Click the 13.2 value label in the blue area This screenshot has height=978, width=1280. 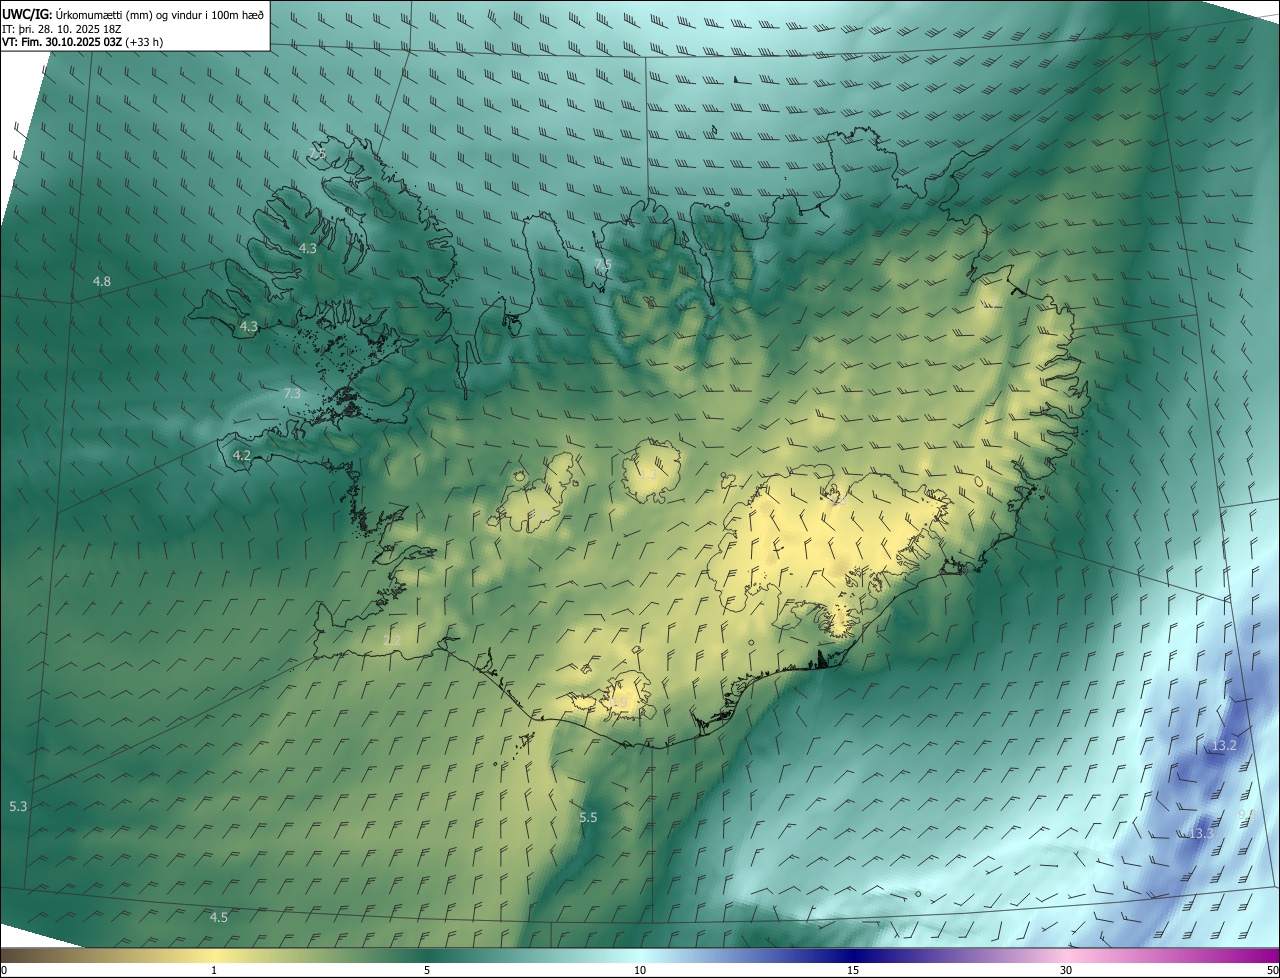click(1224, 746)
